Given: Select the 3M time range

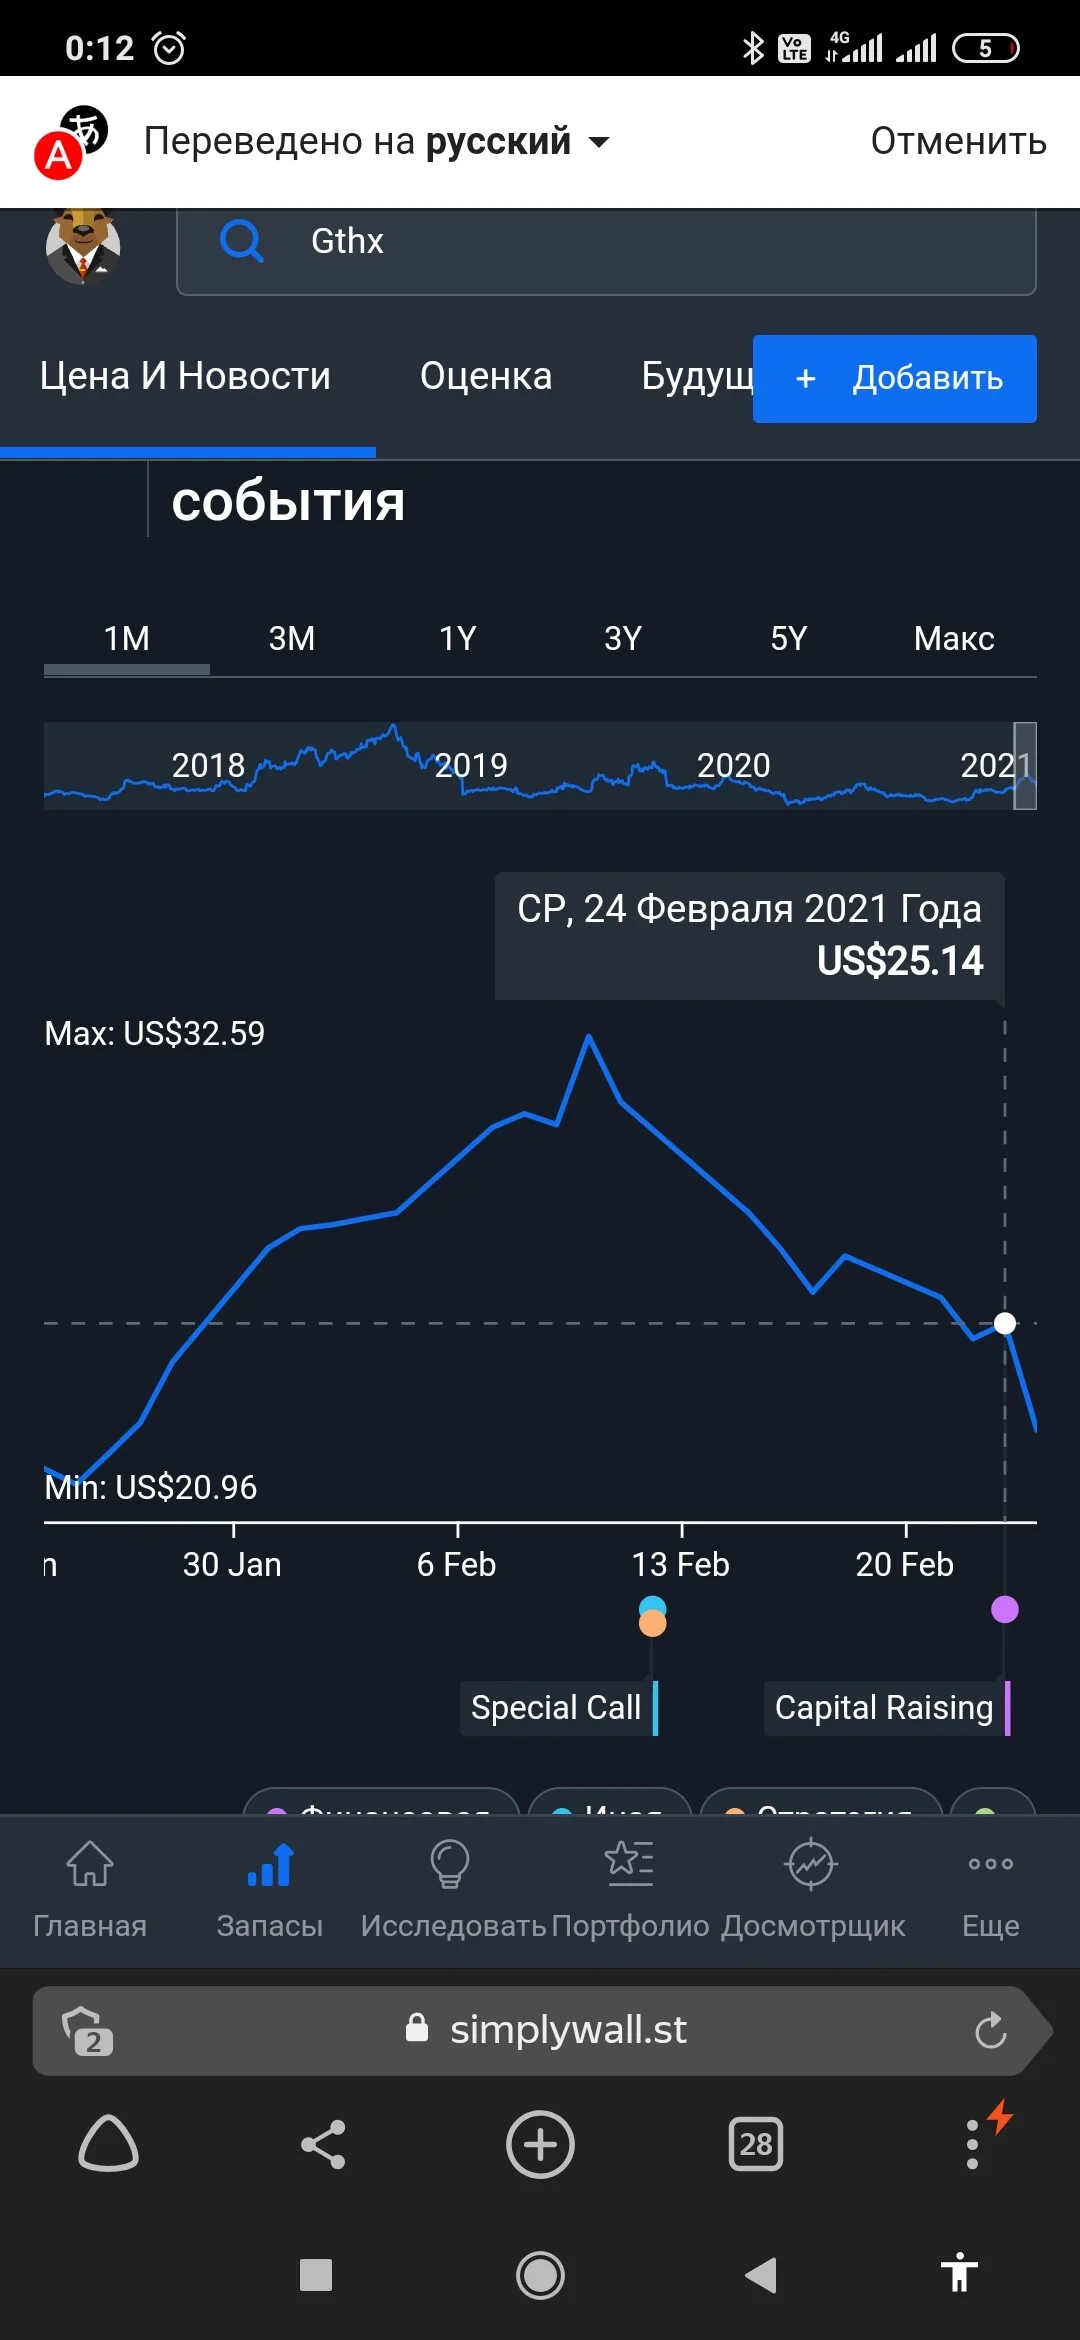Looking at the screenshot, I should [292, 638].
